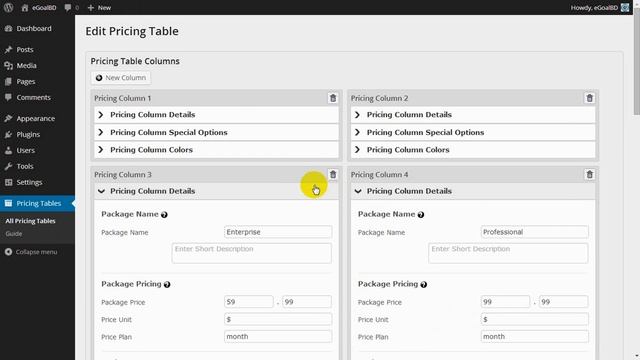Click the Enterprise package name field

[x=278, y=232]
